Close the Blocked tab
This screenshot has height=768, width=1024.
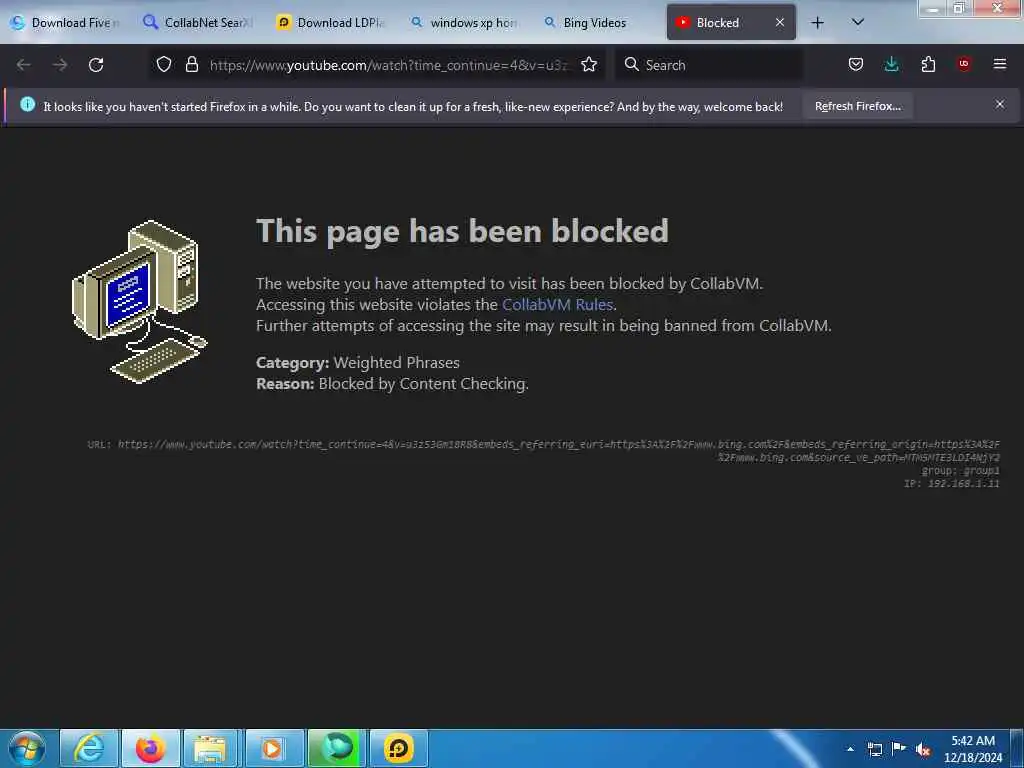click(780, 22)
